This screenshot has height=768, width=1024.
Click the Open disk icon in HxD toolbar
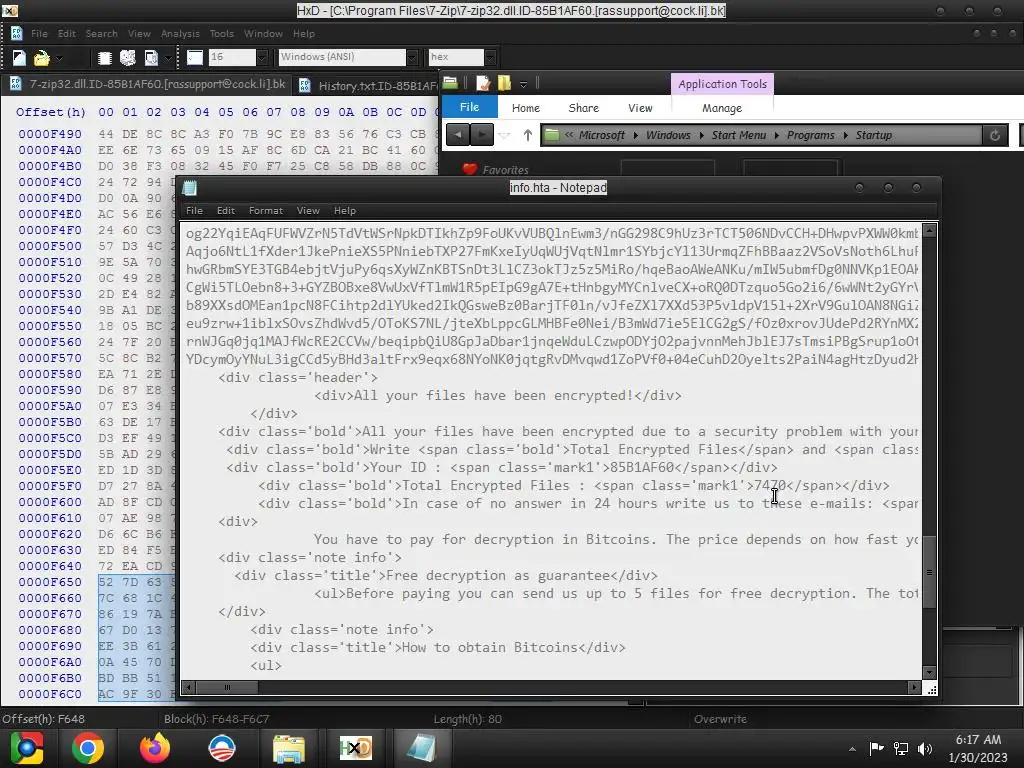pos(128,58)
